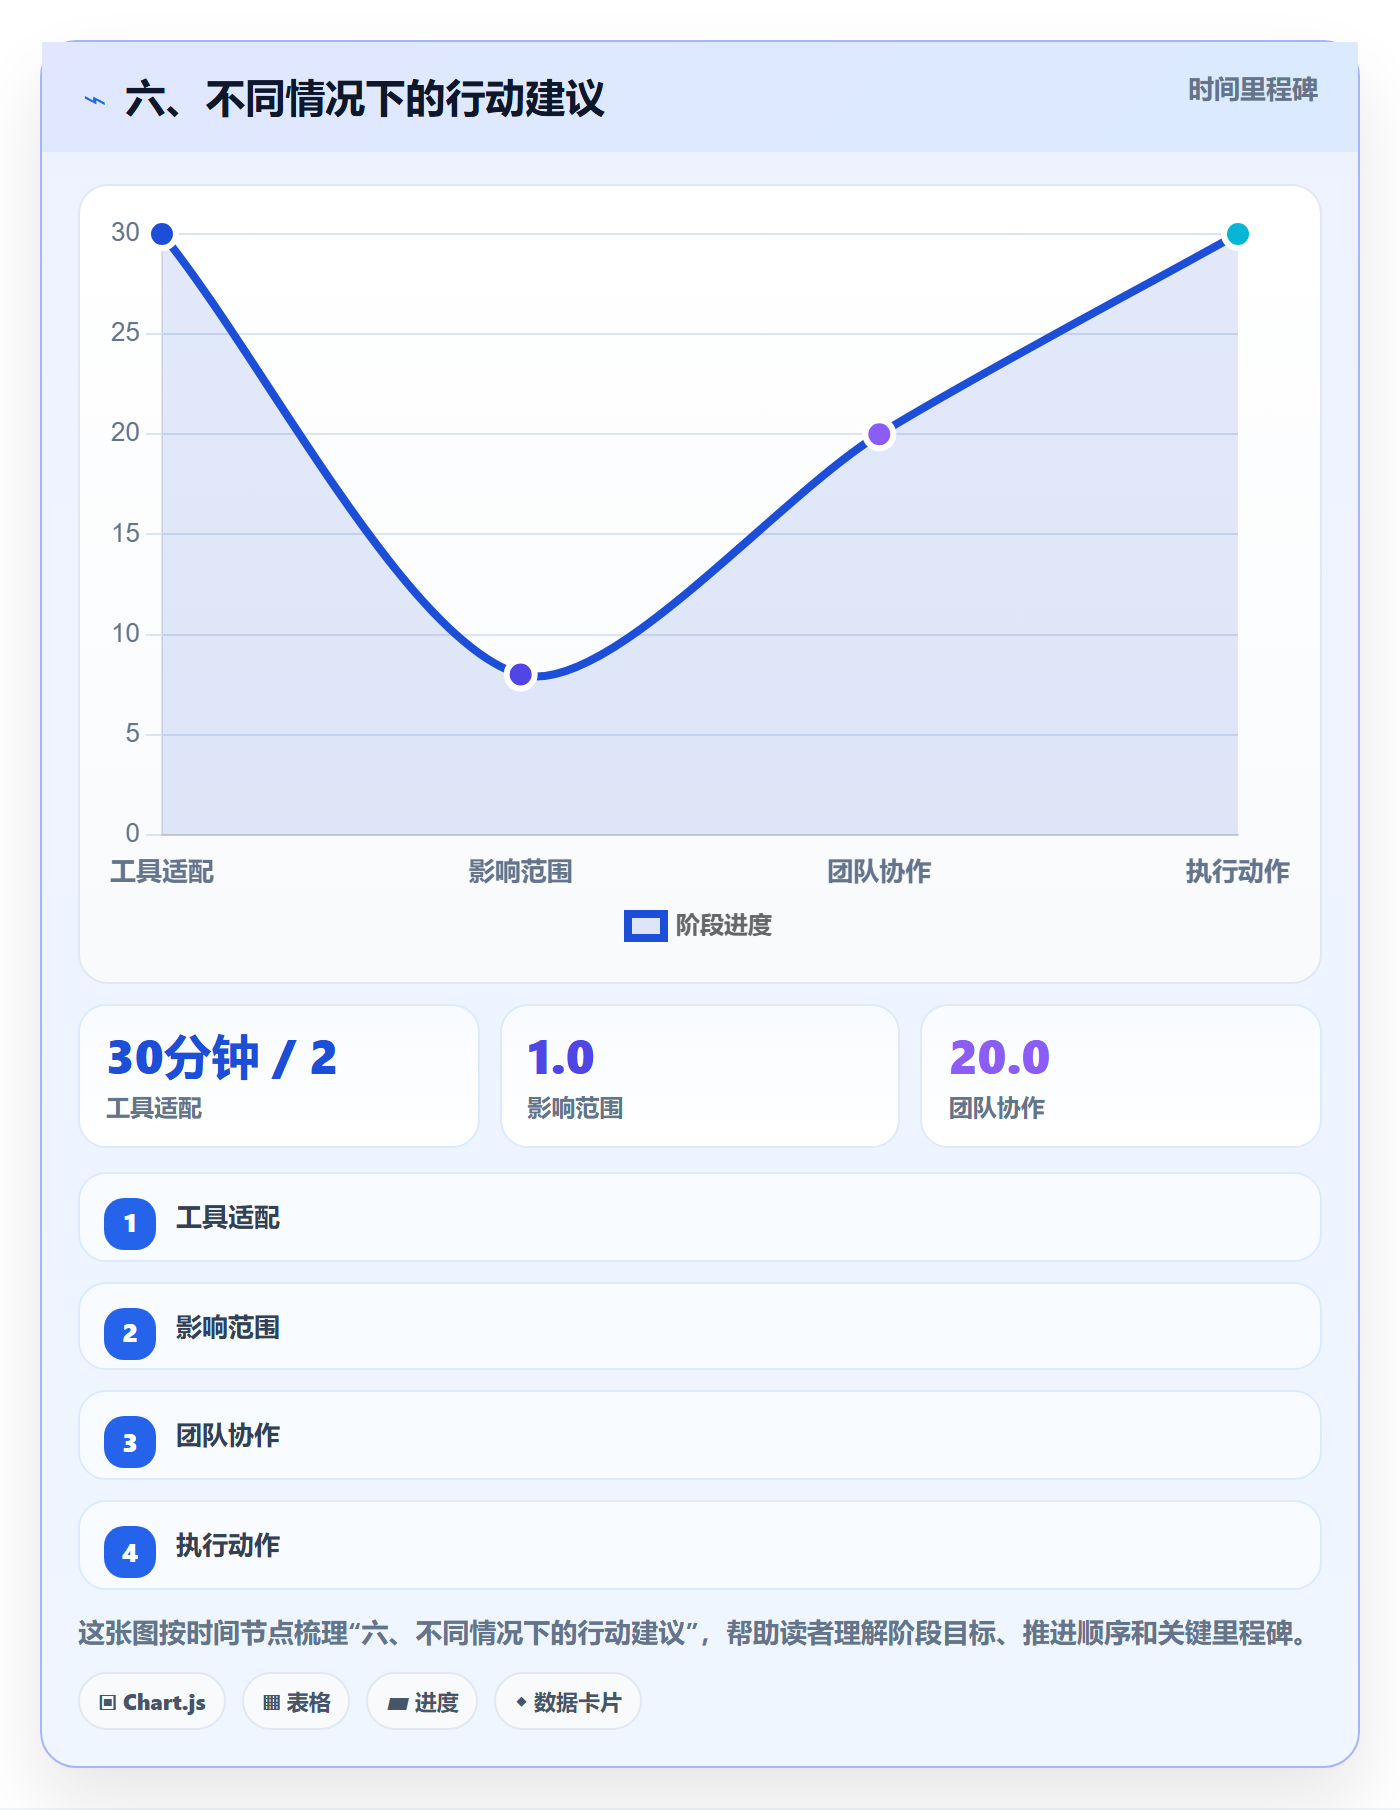Screen dimensions: 1400x1810
Task: Open the 影响范围 step row label
Action: pyautogui.click(x=228, y=1328)
